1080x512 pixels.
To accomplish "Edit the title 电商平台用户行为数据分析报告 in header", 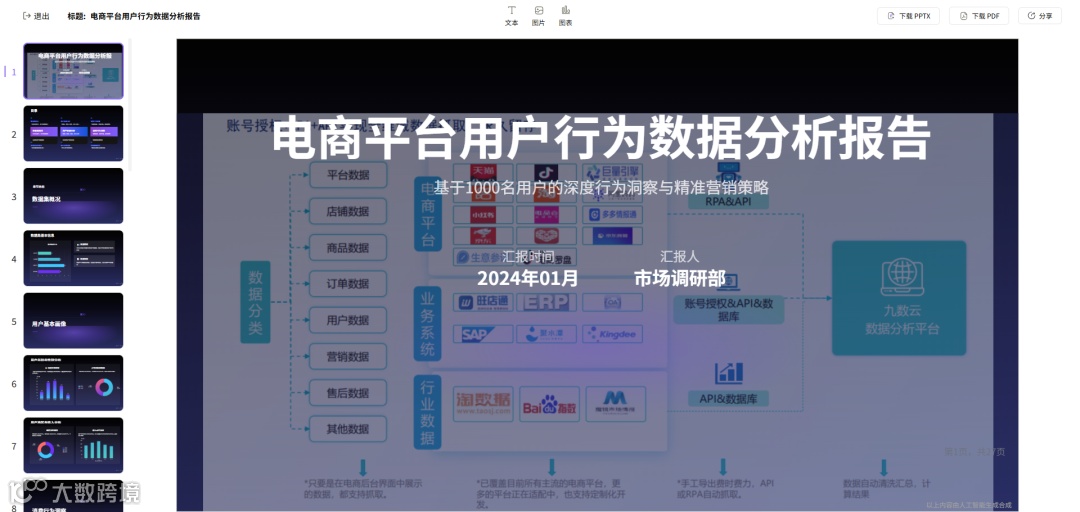I will coord(145,16).
